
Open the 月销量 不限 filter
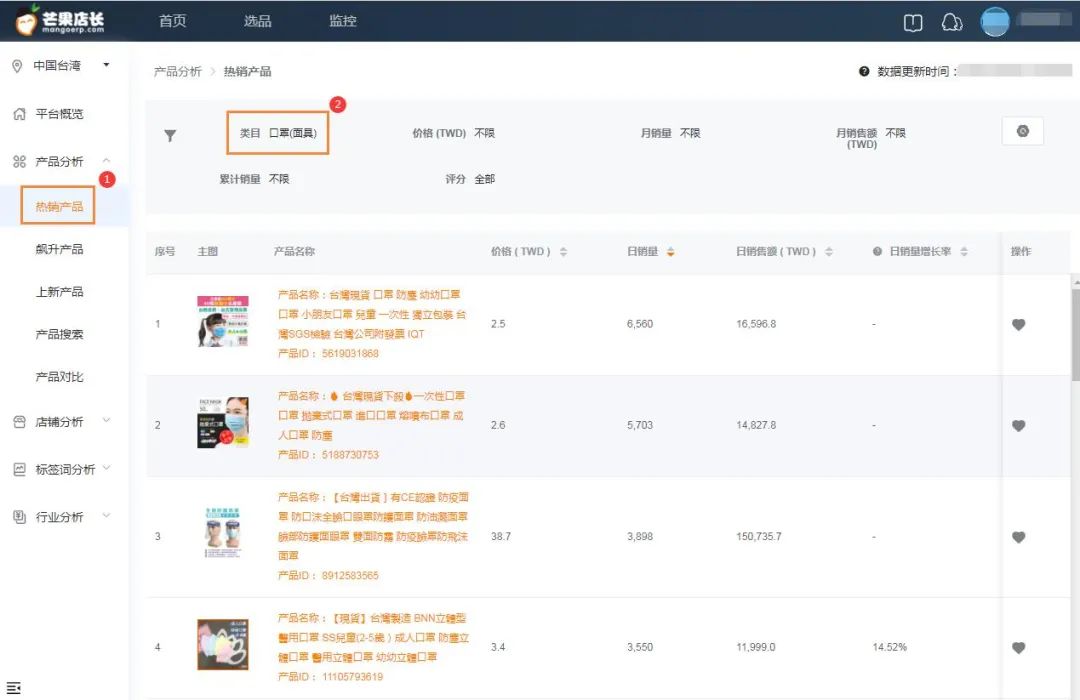click(670, 133)
